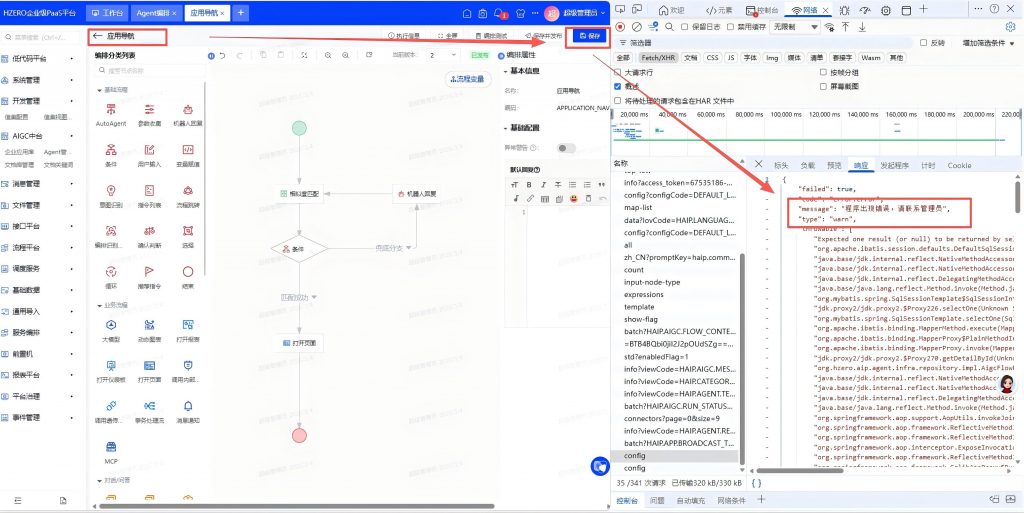Switch to the Agent编排 tab
Image resolution: width=1024 pixels, height=513 pixels.
click(155, 13)
